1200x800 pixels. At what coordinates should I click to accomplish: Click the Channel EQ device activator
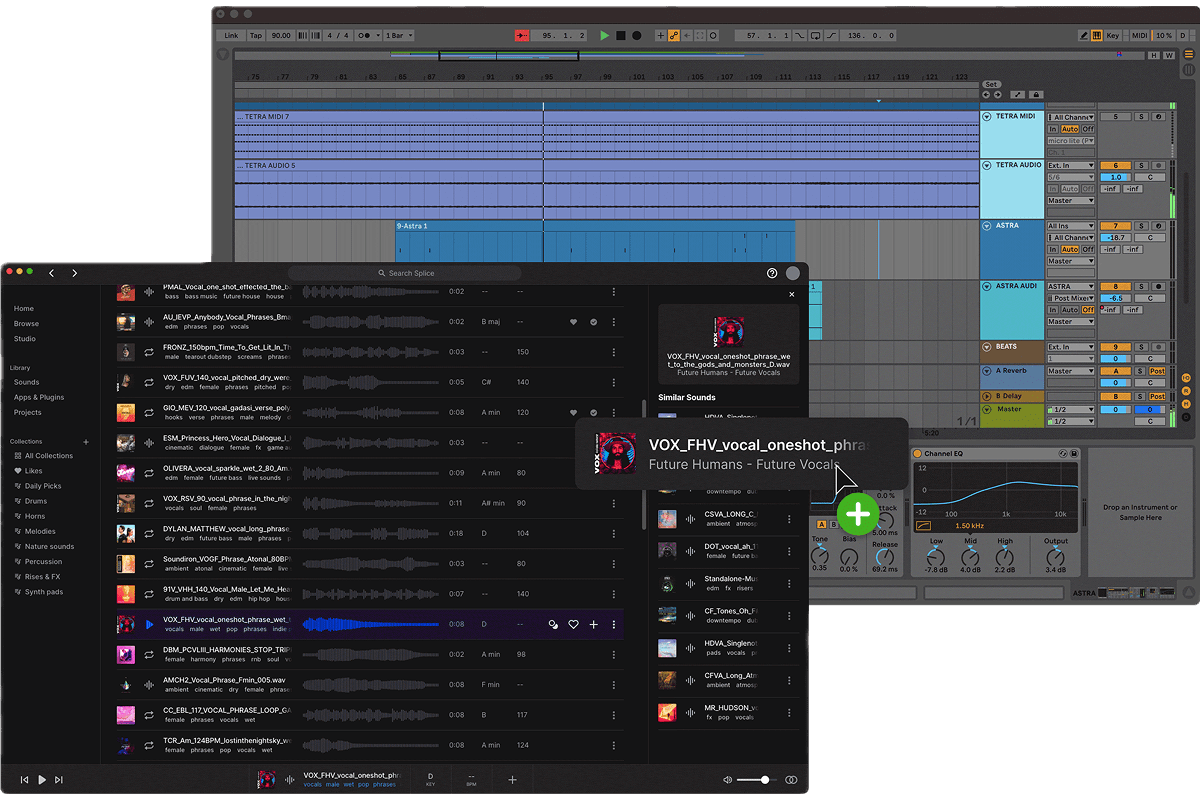coord(918,454)
